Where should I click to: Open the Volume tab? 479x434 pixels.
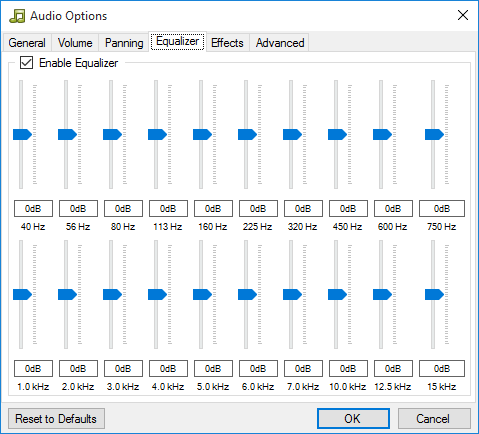pyautogui.click(x=75, y=43)
